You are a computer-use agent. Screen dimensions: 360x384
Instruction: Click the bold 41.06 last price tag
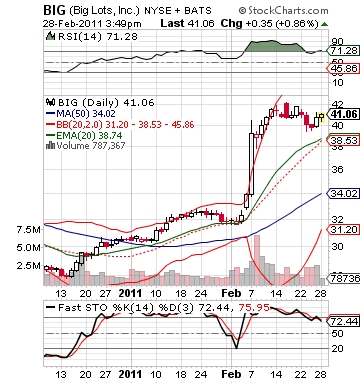click(x=344, y=114)
